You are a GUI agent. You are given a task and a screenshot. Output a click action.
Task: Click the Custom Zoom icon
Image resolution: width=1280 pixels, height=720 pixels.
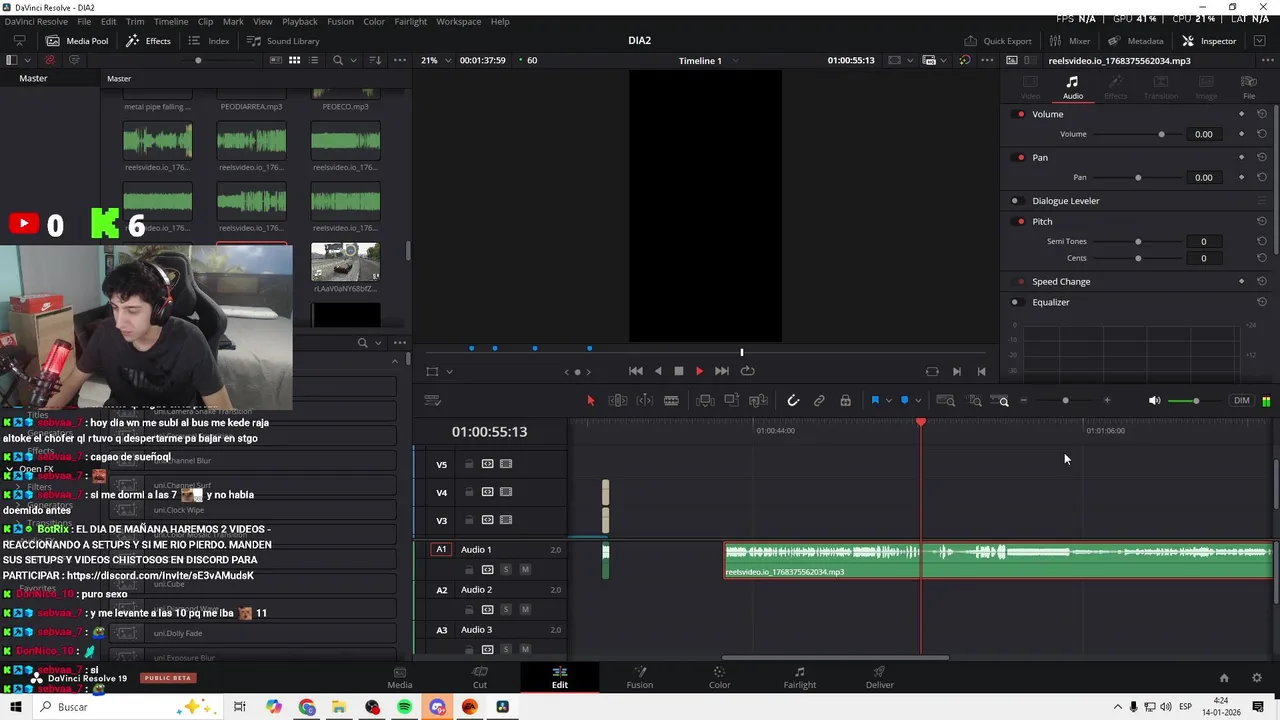(1000, 401)
